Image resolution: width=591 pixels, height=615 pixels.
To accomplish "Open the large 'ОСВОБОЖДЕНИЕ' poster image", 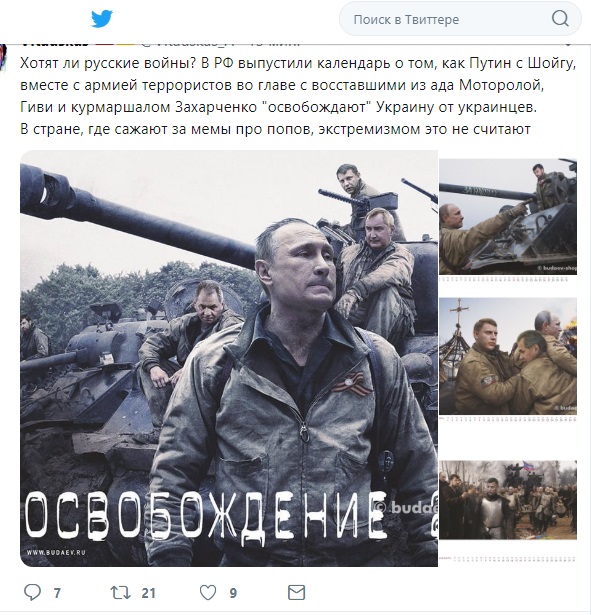I will pos(229,358).
